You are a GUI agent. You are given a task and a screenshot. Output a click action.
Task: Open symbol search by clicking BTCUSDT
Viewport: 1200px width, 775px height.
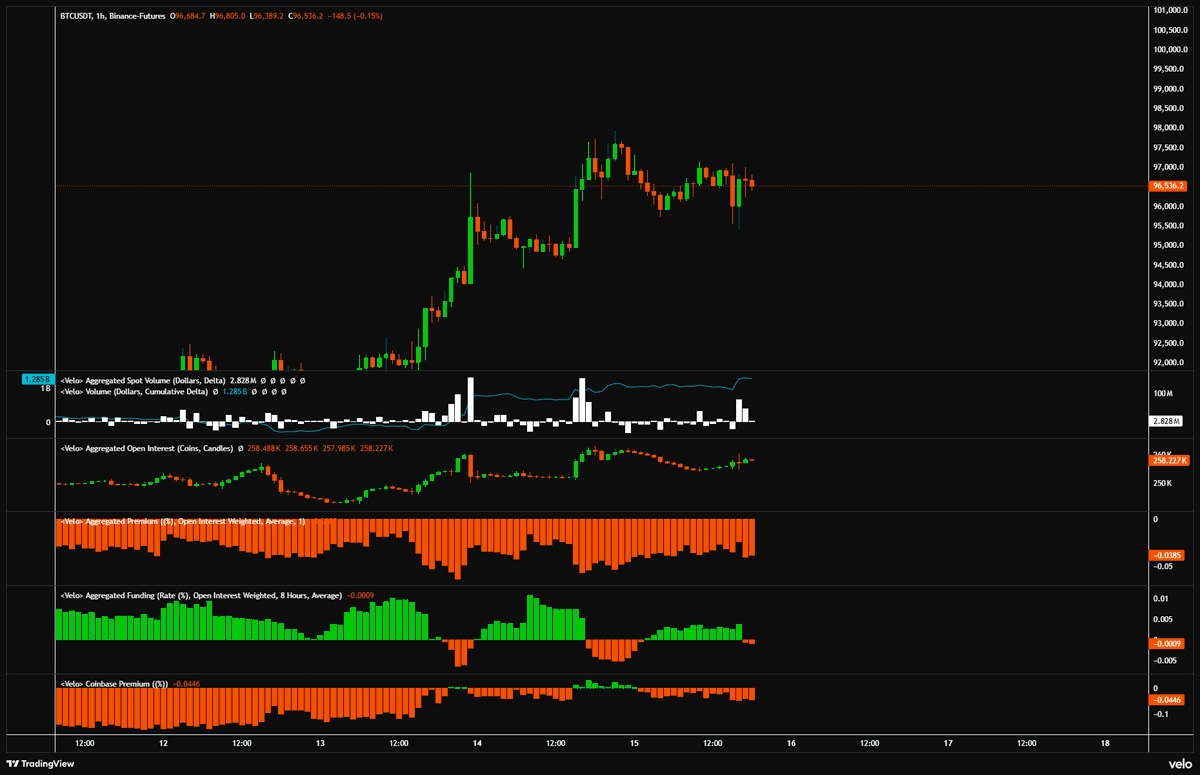pos(76,17)
